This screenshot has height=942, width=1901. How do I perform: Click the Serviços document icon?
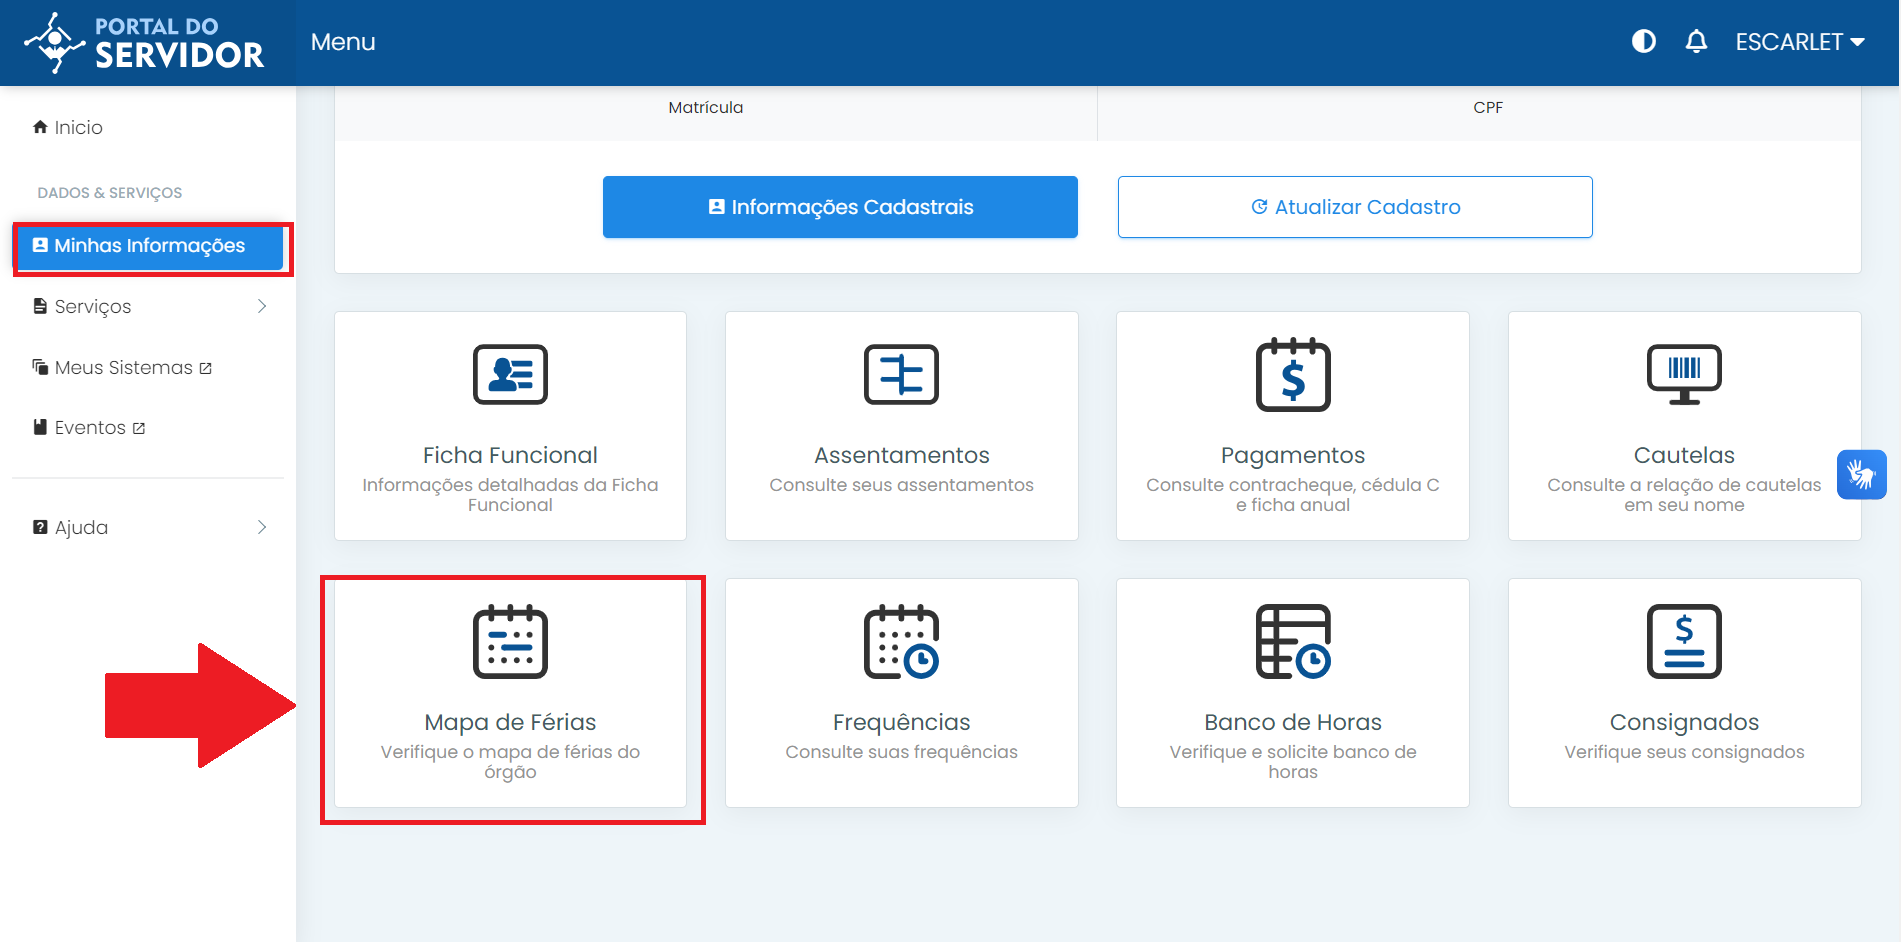pyautogui.click(x=40, y=306)
